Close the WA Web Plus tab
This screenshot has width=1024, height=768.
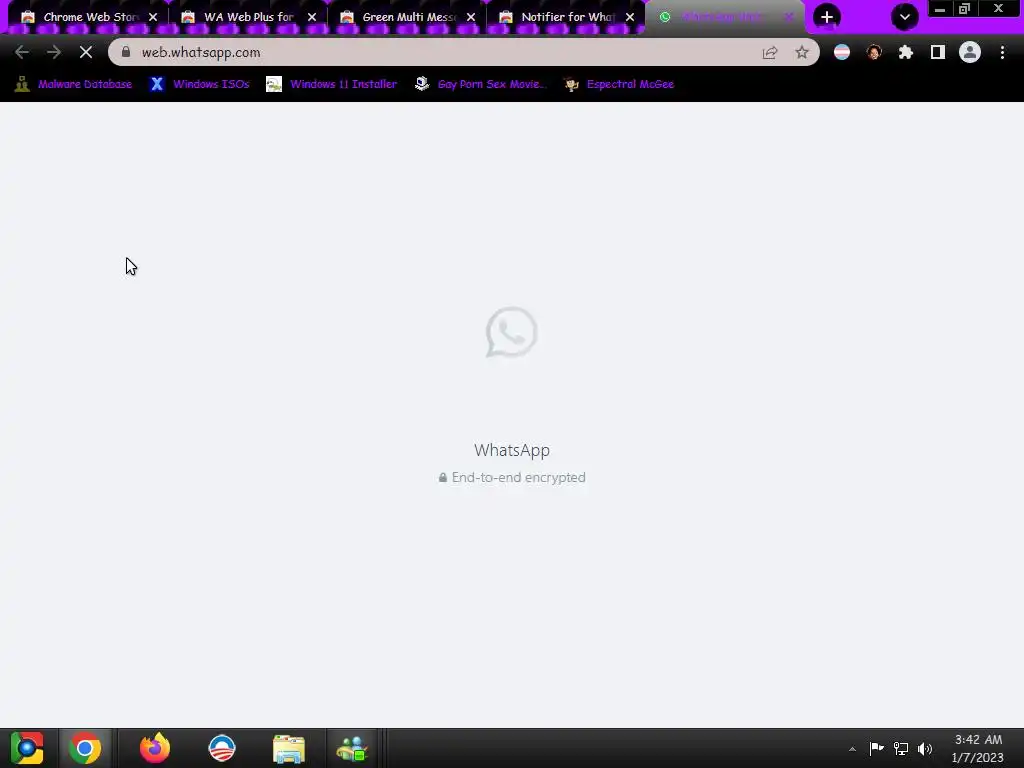point(312,17)
